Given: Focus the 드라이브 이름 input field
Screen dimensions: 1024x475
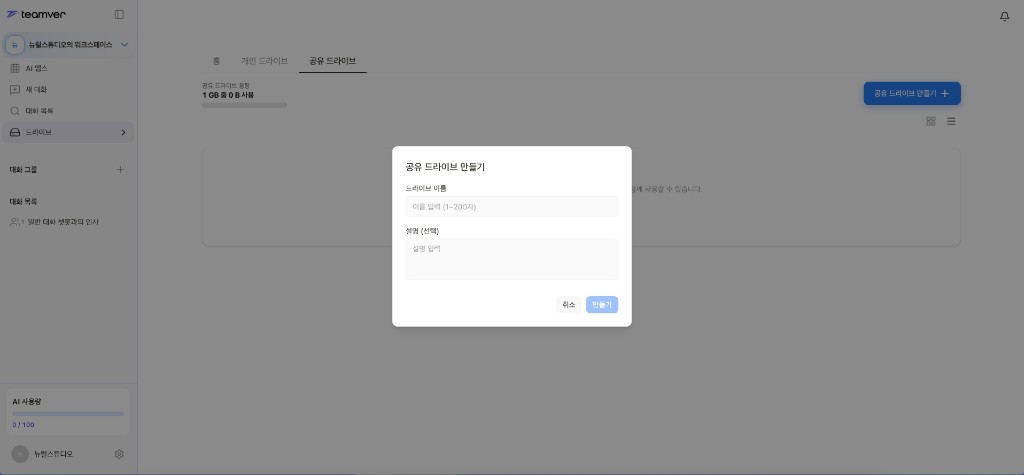Looking at the screenshot, I should pos(512,206).
